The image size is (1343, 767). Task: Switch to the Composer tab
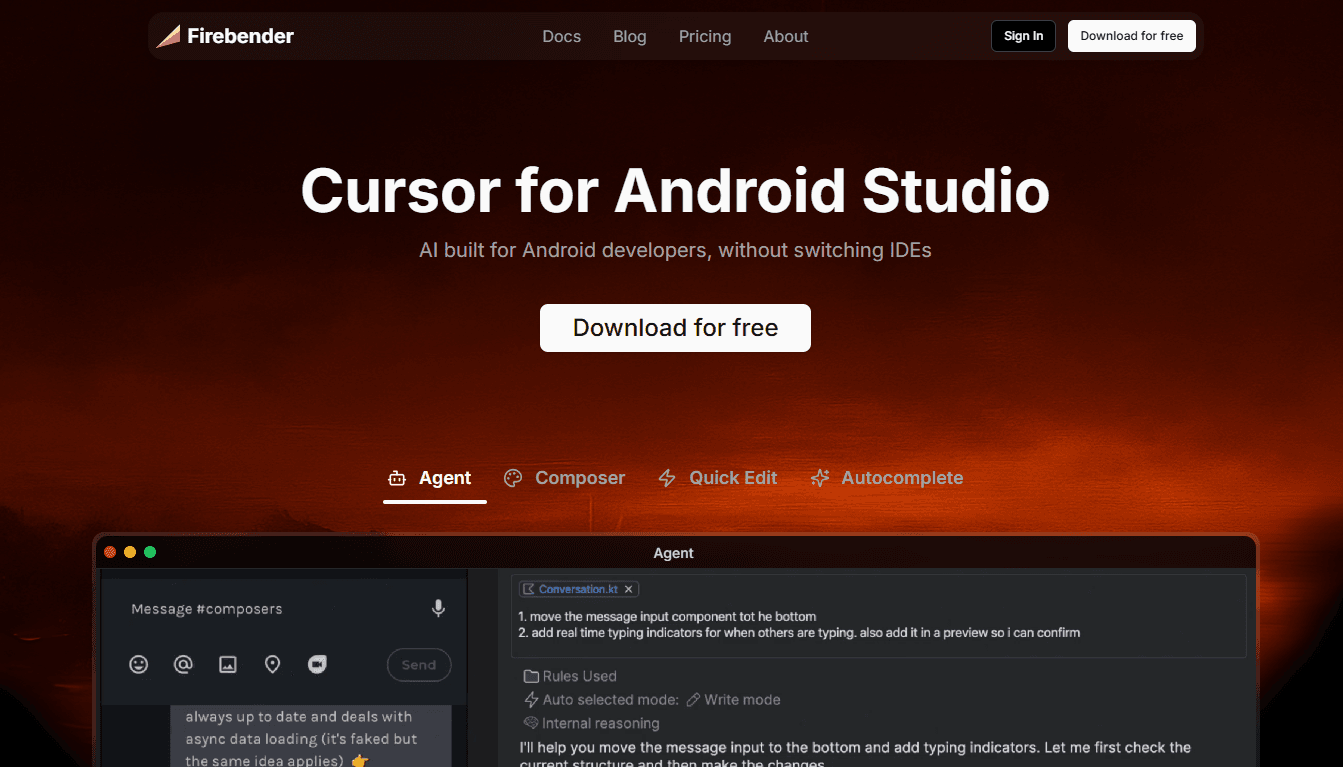tap(565, 478)
